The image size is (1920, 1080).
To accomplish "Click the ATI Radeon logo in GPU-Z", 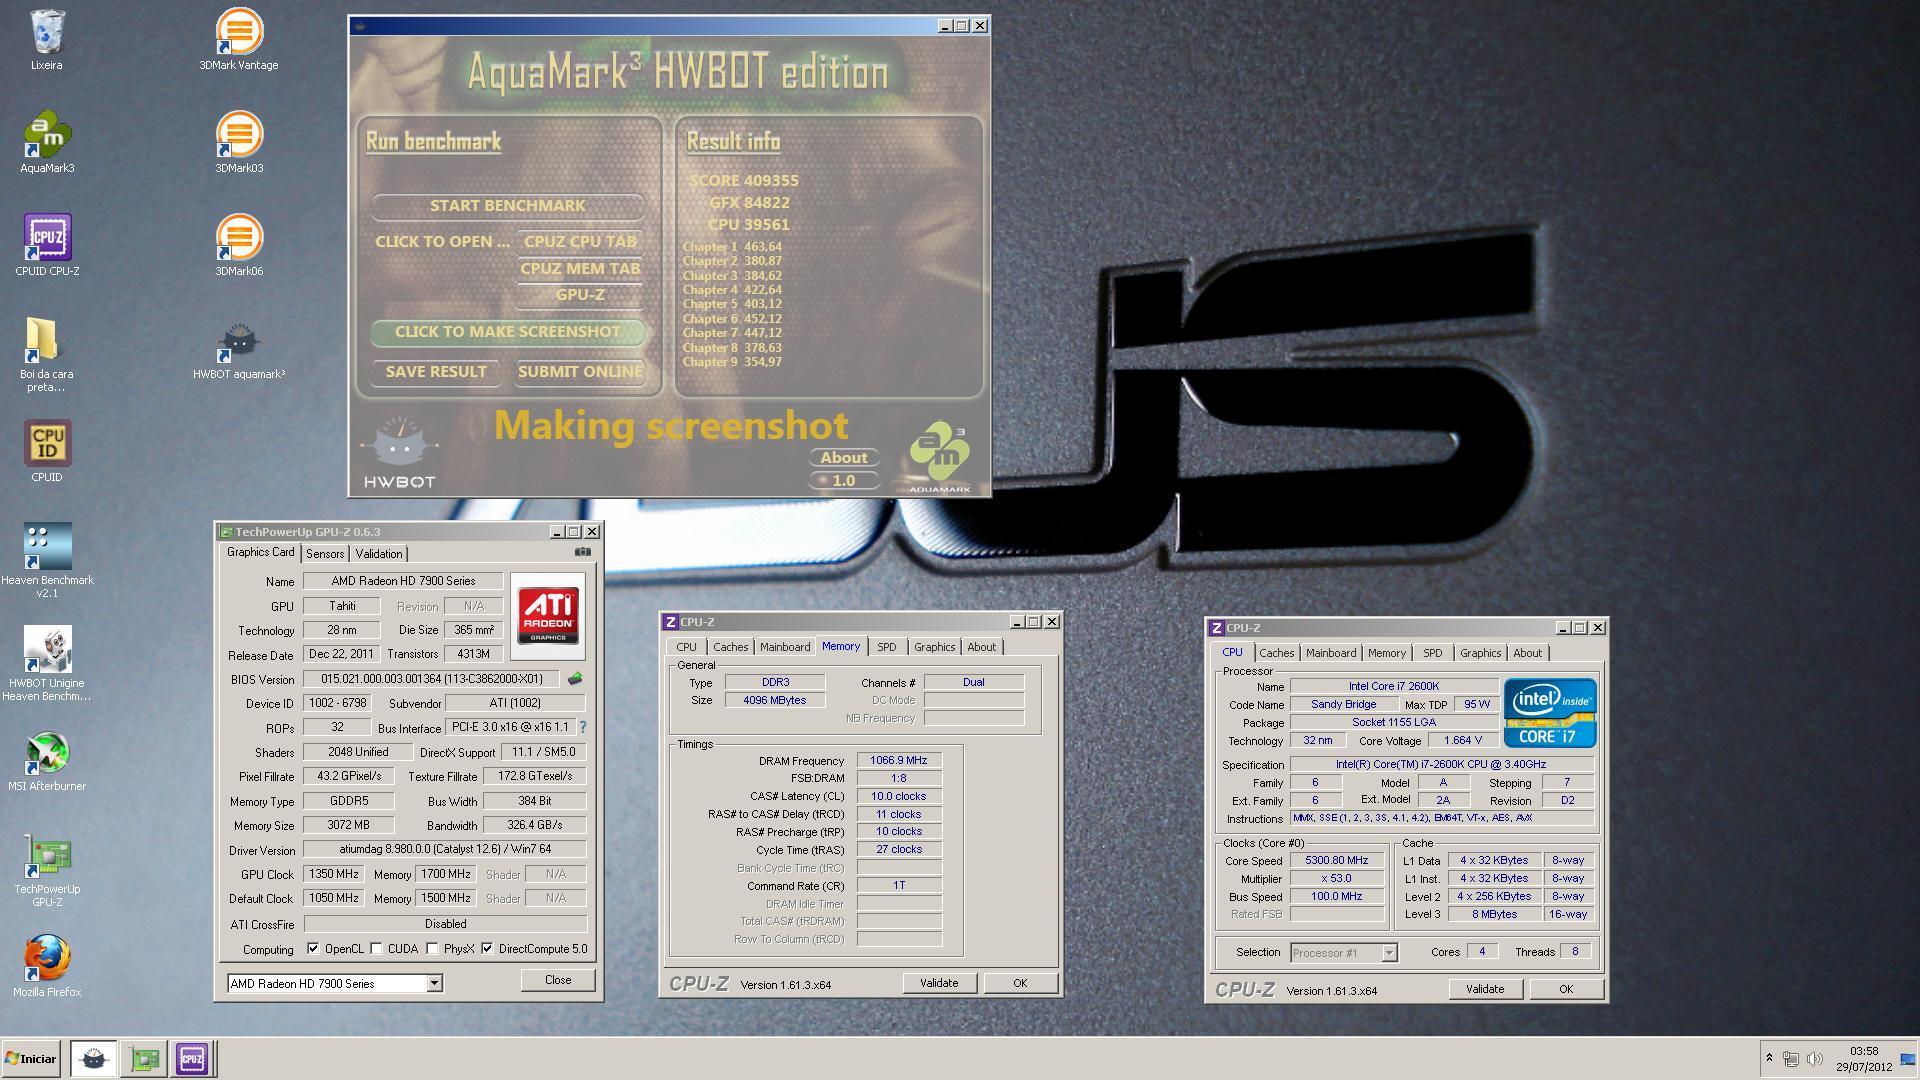I will click(548, 615).
